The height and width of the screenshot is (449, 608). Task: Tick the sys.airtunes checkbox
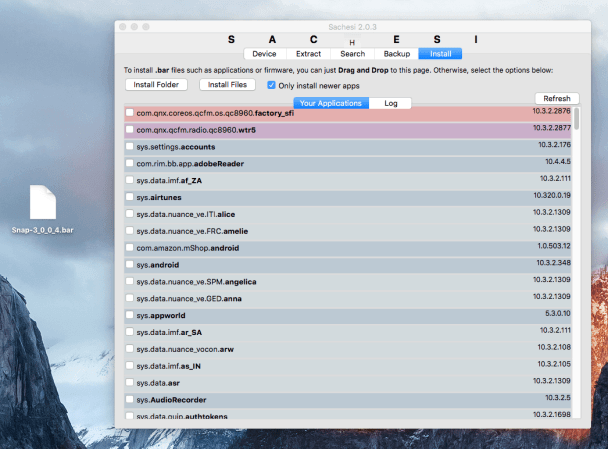click(x=130, y=197)
